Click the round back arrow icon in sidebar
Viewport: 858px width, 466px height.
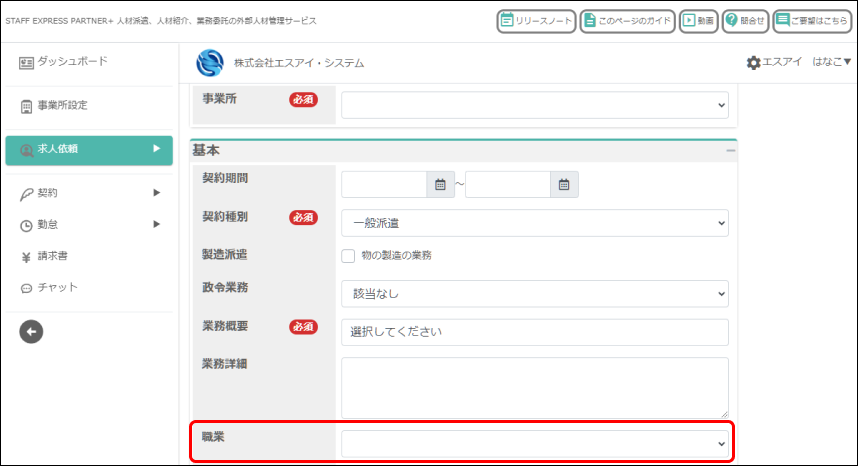[31, 331]
